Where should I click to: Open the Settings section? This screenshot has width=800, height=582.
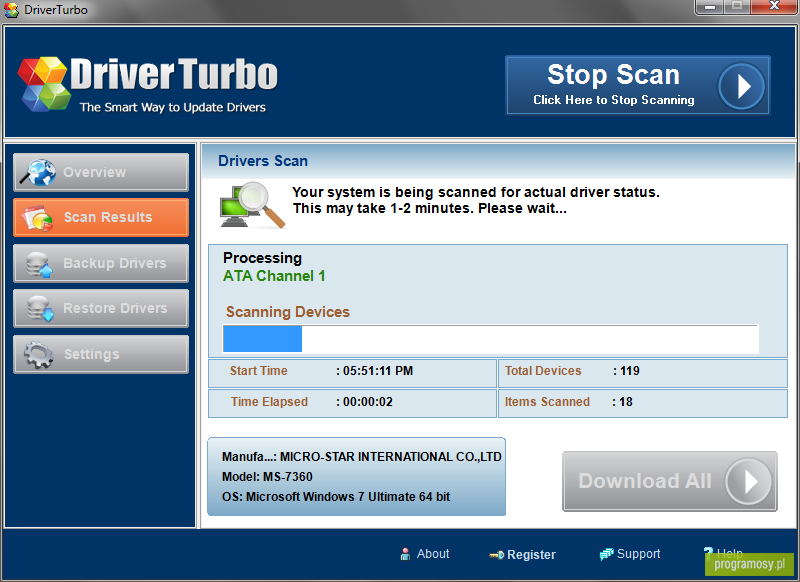point(101,354)
